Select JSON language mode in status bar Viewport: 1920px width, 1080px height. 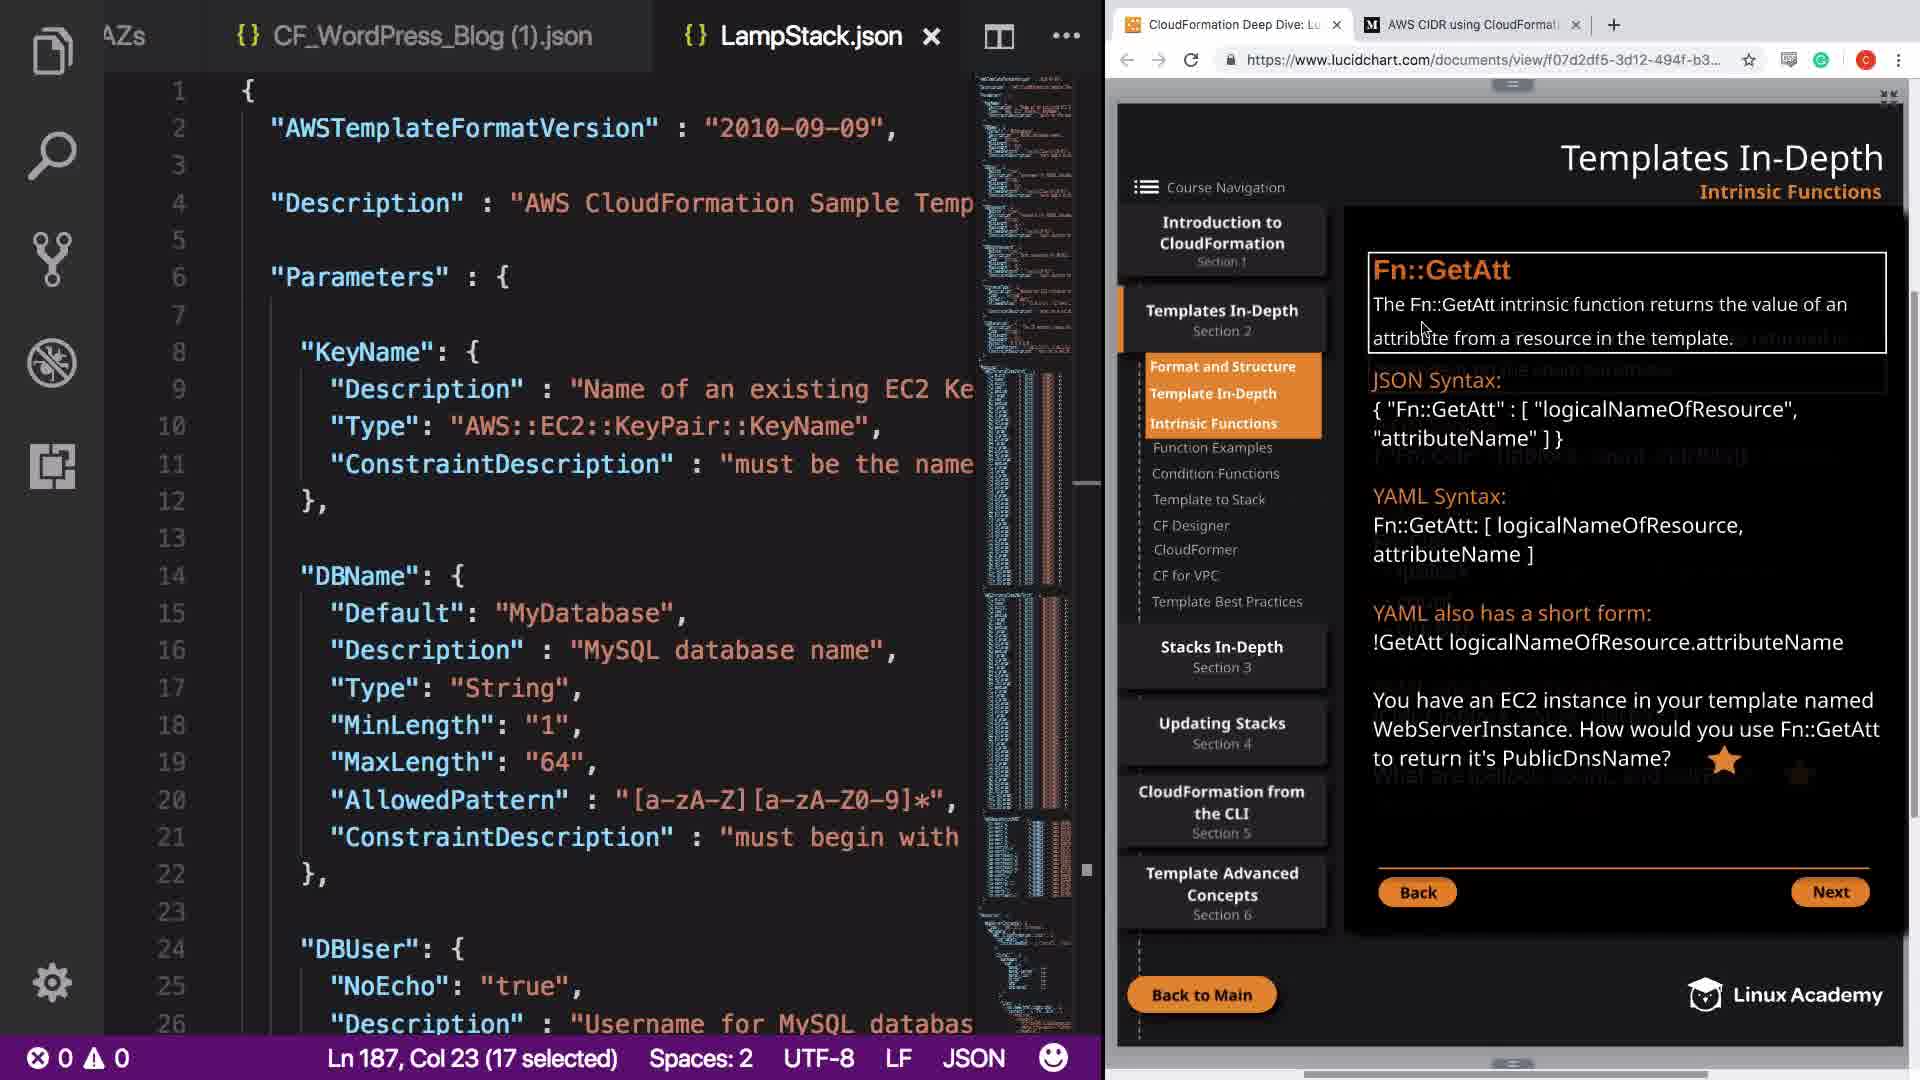coord(973,1058)
